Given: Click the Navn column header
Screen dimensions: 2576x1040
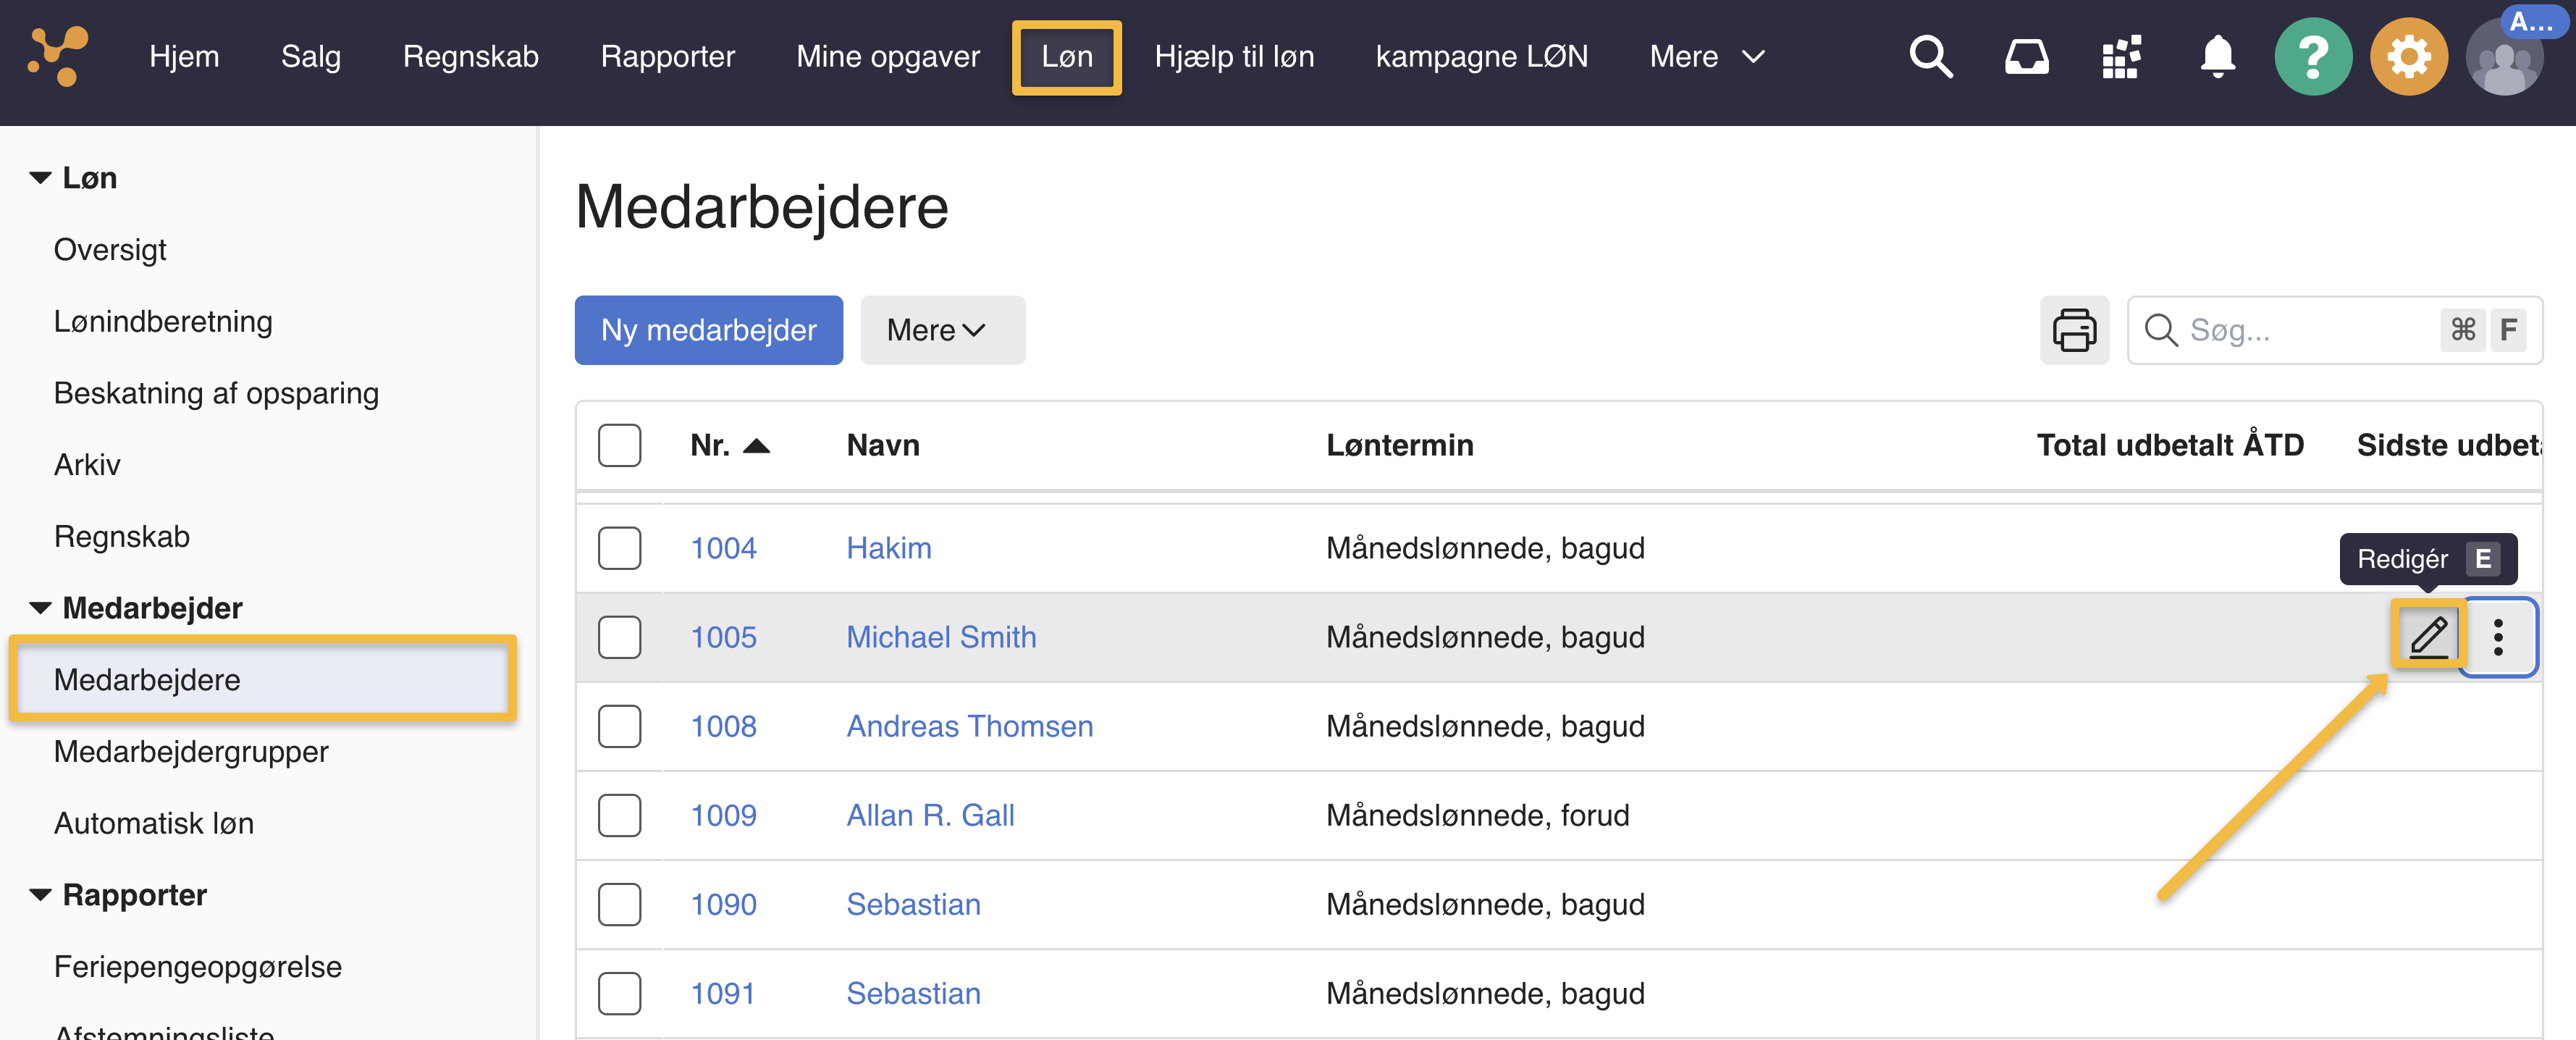Looking at the screenshot, I should [x=883, y=446].
